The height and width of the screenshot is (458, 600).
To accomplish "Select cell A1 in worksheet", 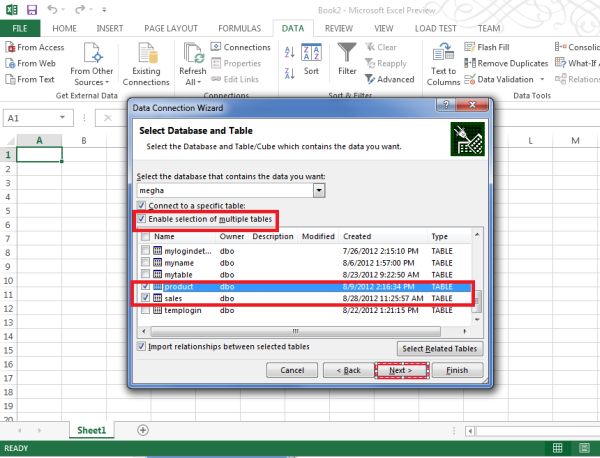I will point(39,155).
